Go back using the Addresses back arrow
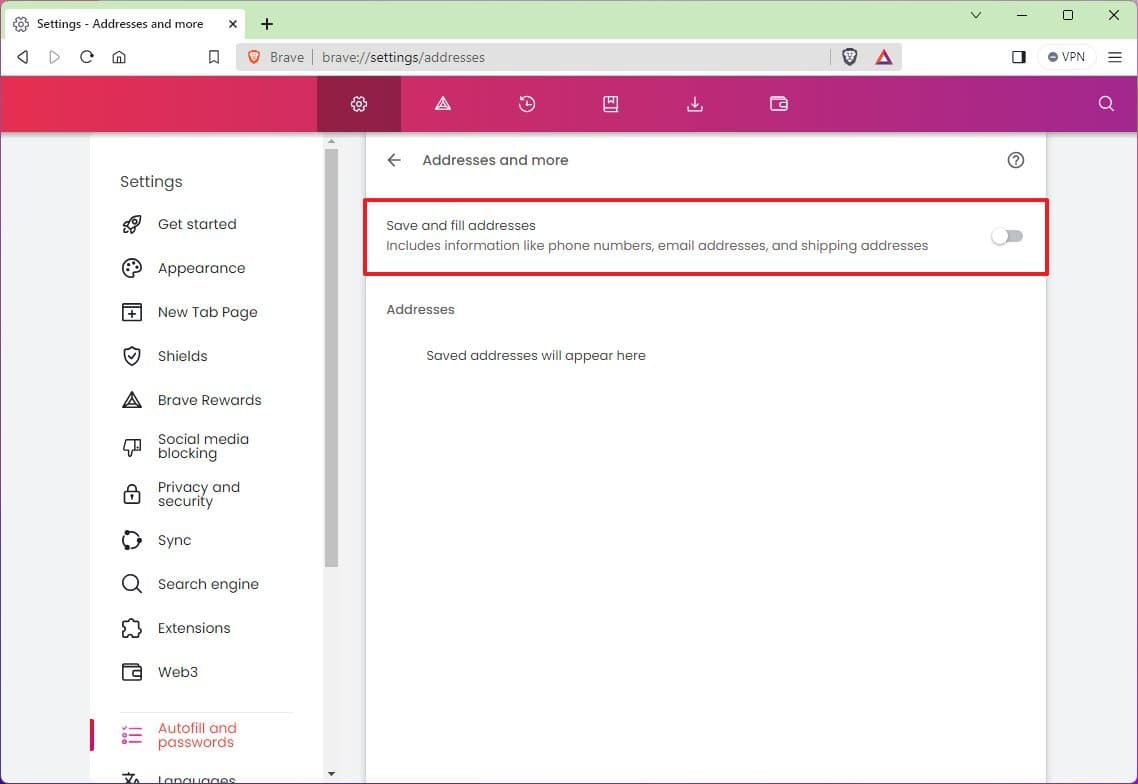 tap(394, 160)
